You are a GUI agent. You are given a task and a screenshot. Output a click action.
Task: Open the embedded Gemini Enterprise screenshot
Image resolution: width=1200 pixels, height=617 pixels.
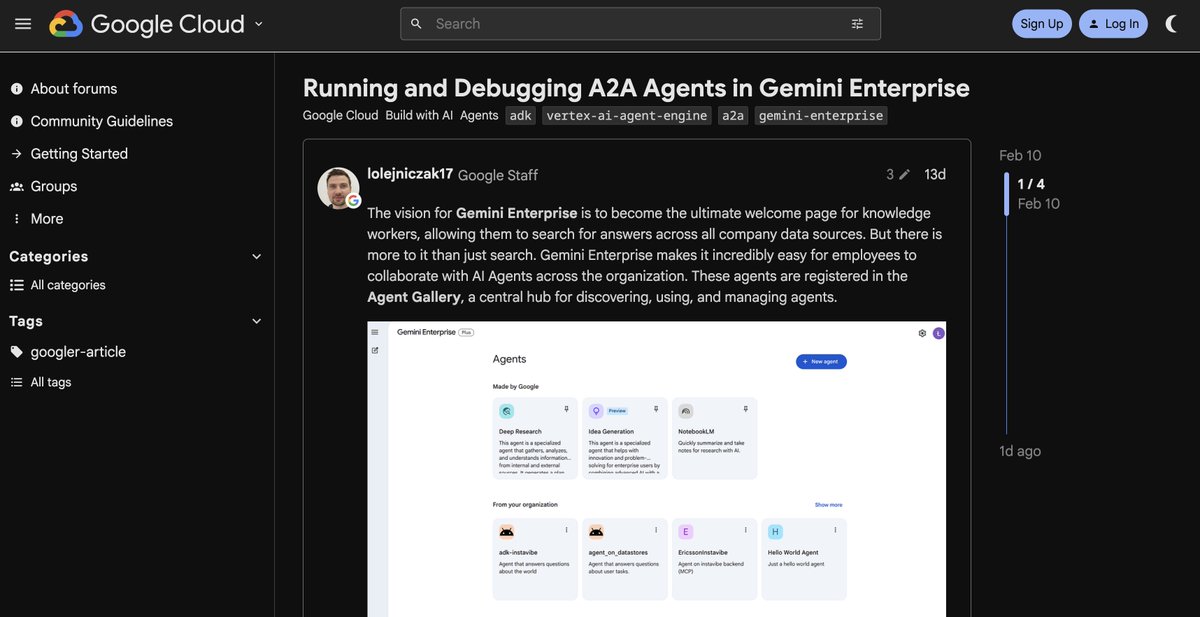656,469
